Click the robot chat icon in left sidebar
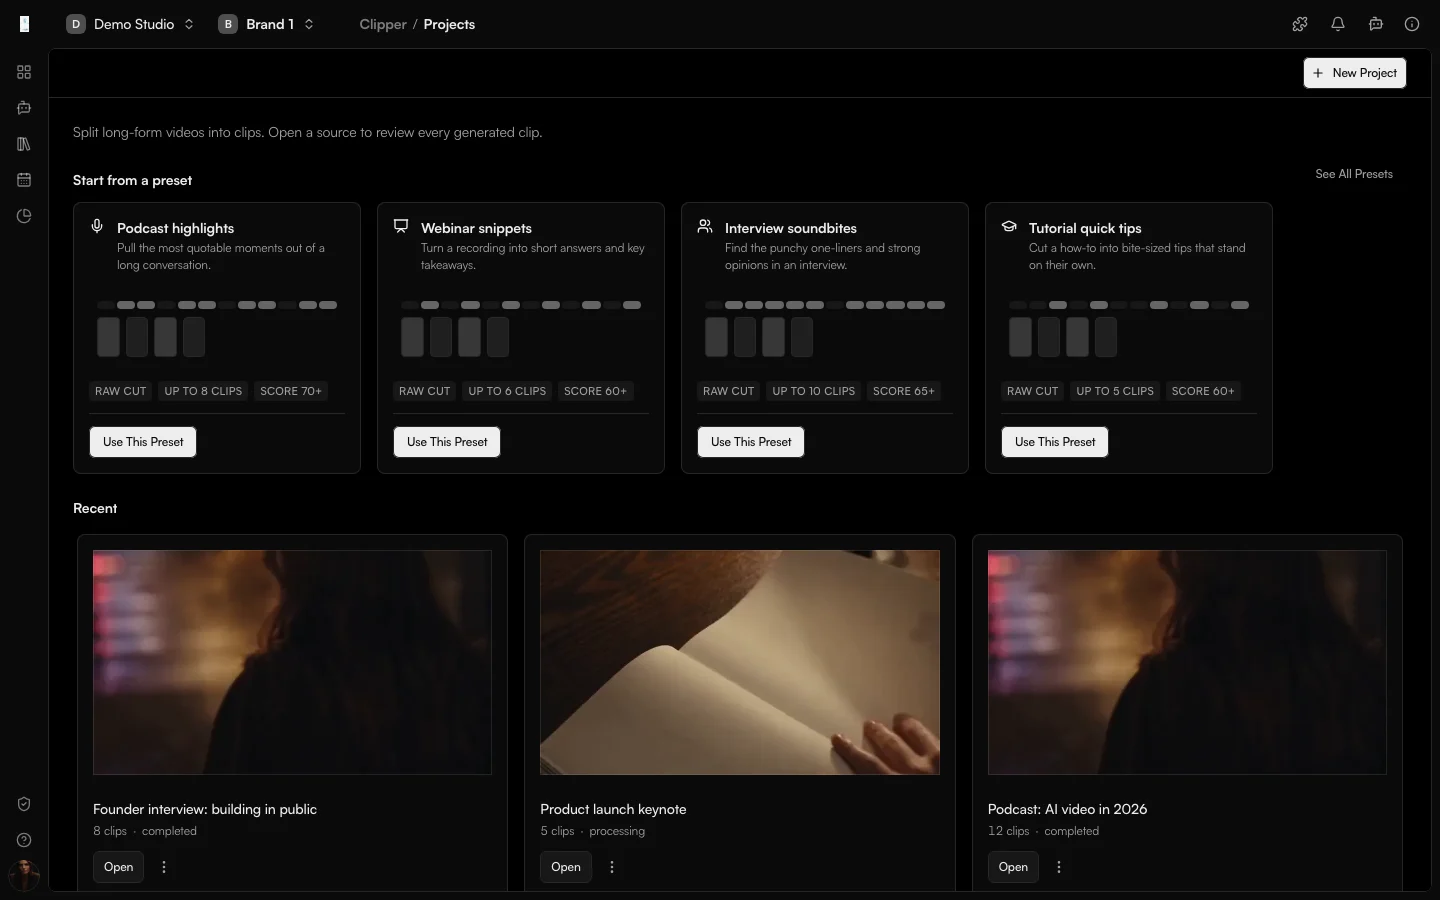The image size is (1440, 900). 24,108
